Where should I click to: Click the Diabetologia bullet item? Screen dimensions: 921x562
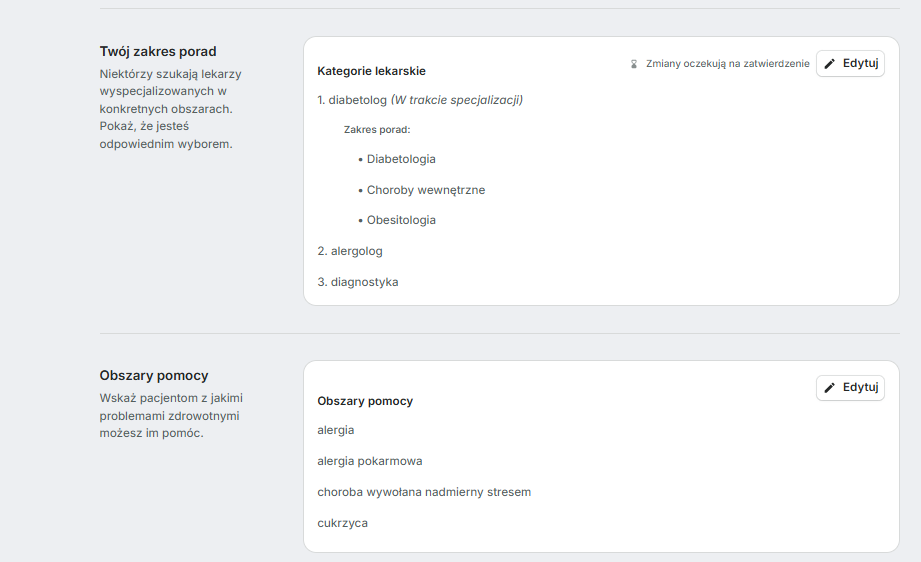pyautogui.click(x=400, y=159)
